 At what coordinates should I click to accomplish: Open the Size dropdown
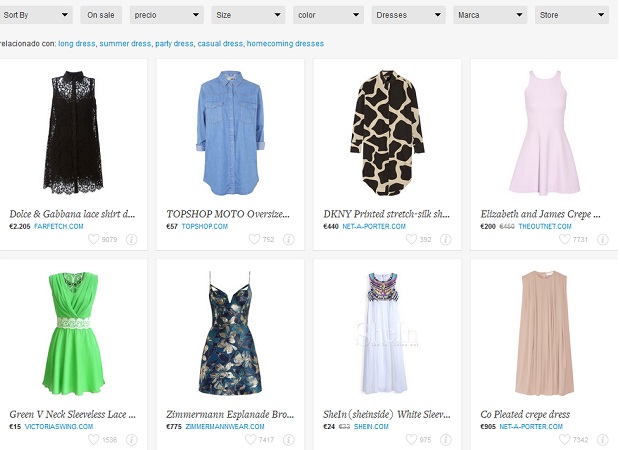248,15
